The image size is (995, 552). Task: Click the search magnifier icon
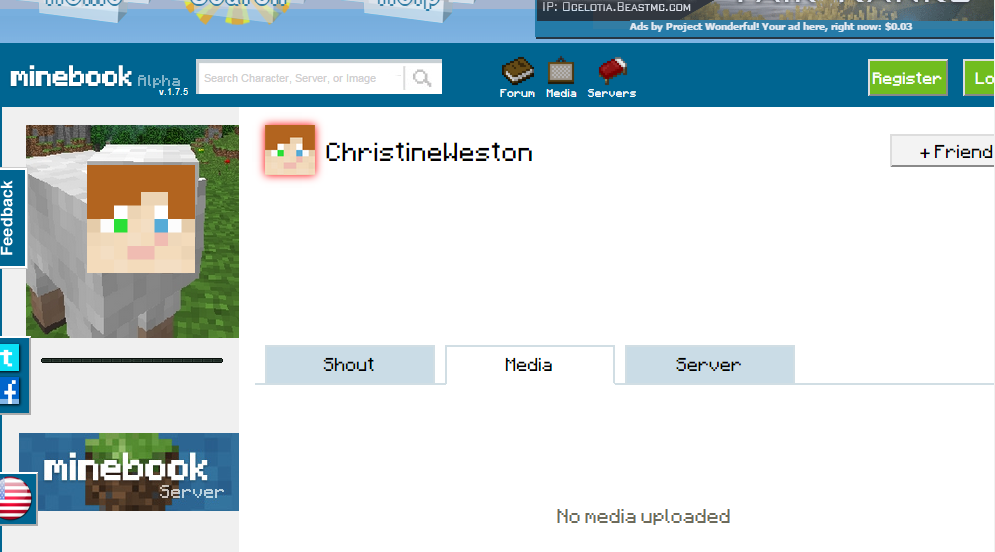click(422, 77)
